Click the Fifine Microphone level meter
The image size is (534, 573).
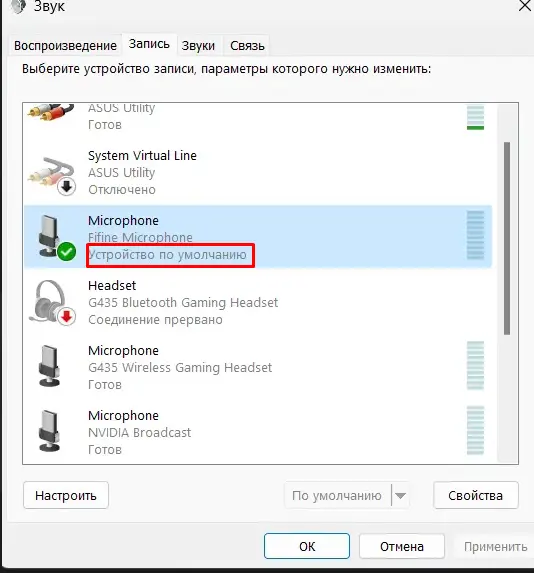[x=475, y=235]
